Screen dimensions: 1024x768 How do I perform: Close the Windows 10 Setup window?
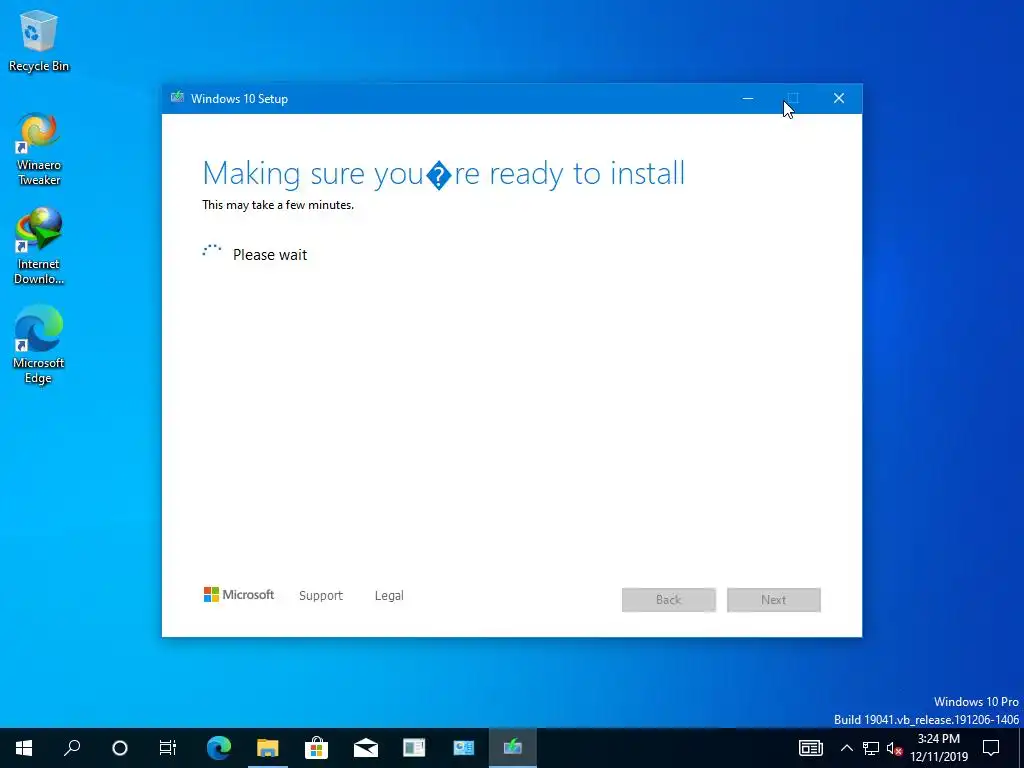pos(839,99)
